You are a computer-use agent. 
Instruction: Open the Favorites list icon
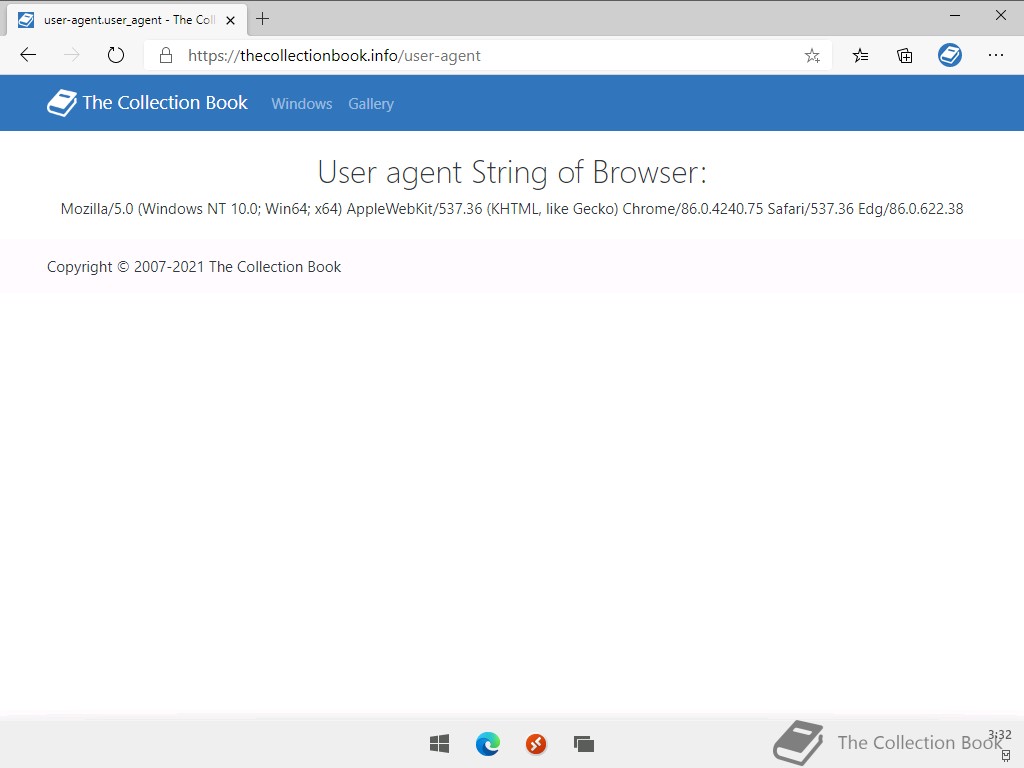(x=860, y=56)
